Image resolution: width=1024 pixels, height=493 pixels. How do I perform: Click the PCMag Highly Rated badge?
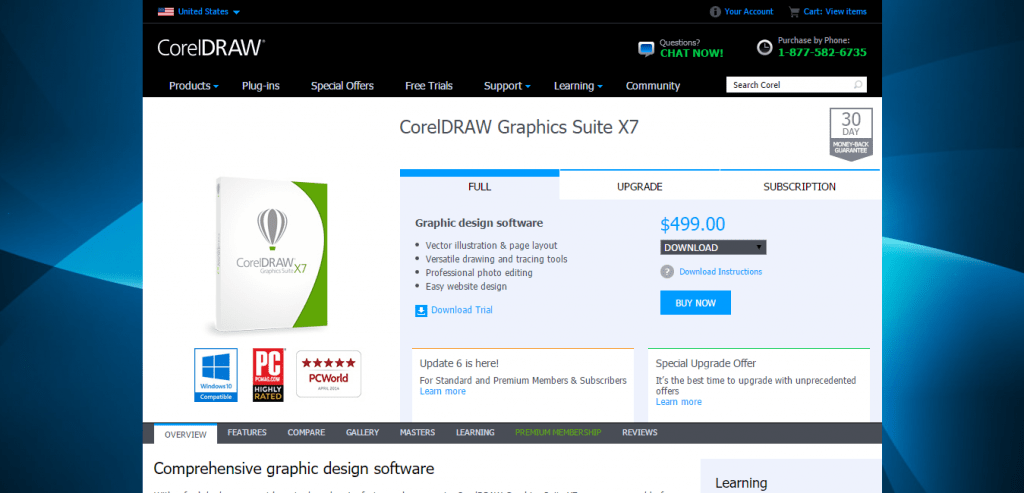point(268,375)
